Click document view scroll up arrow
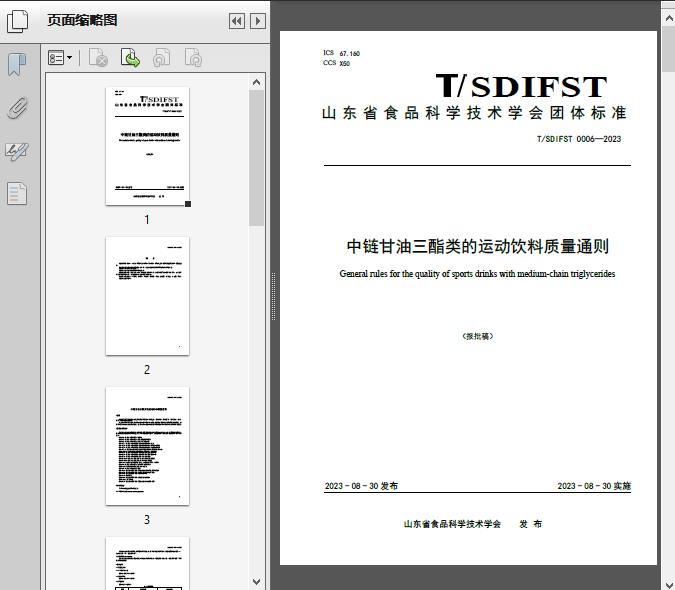The image size is (675, 590). coord(669,18)
